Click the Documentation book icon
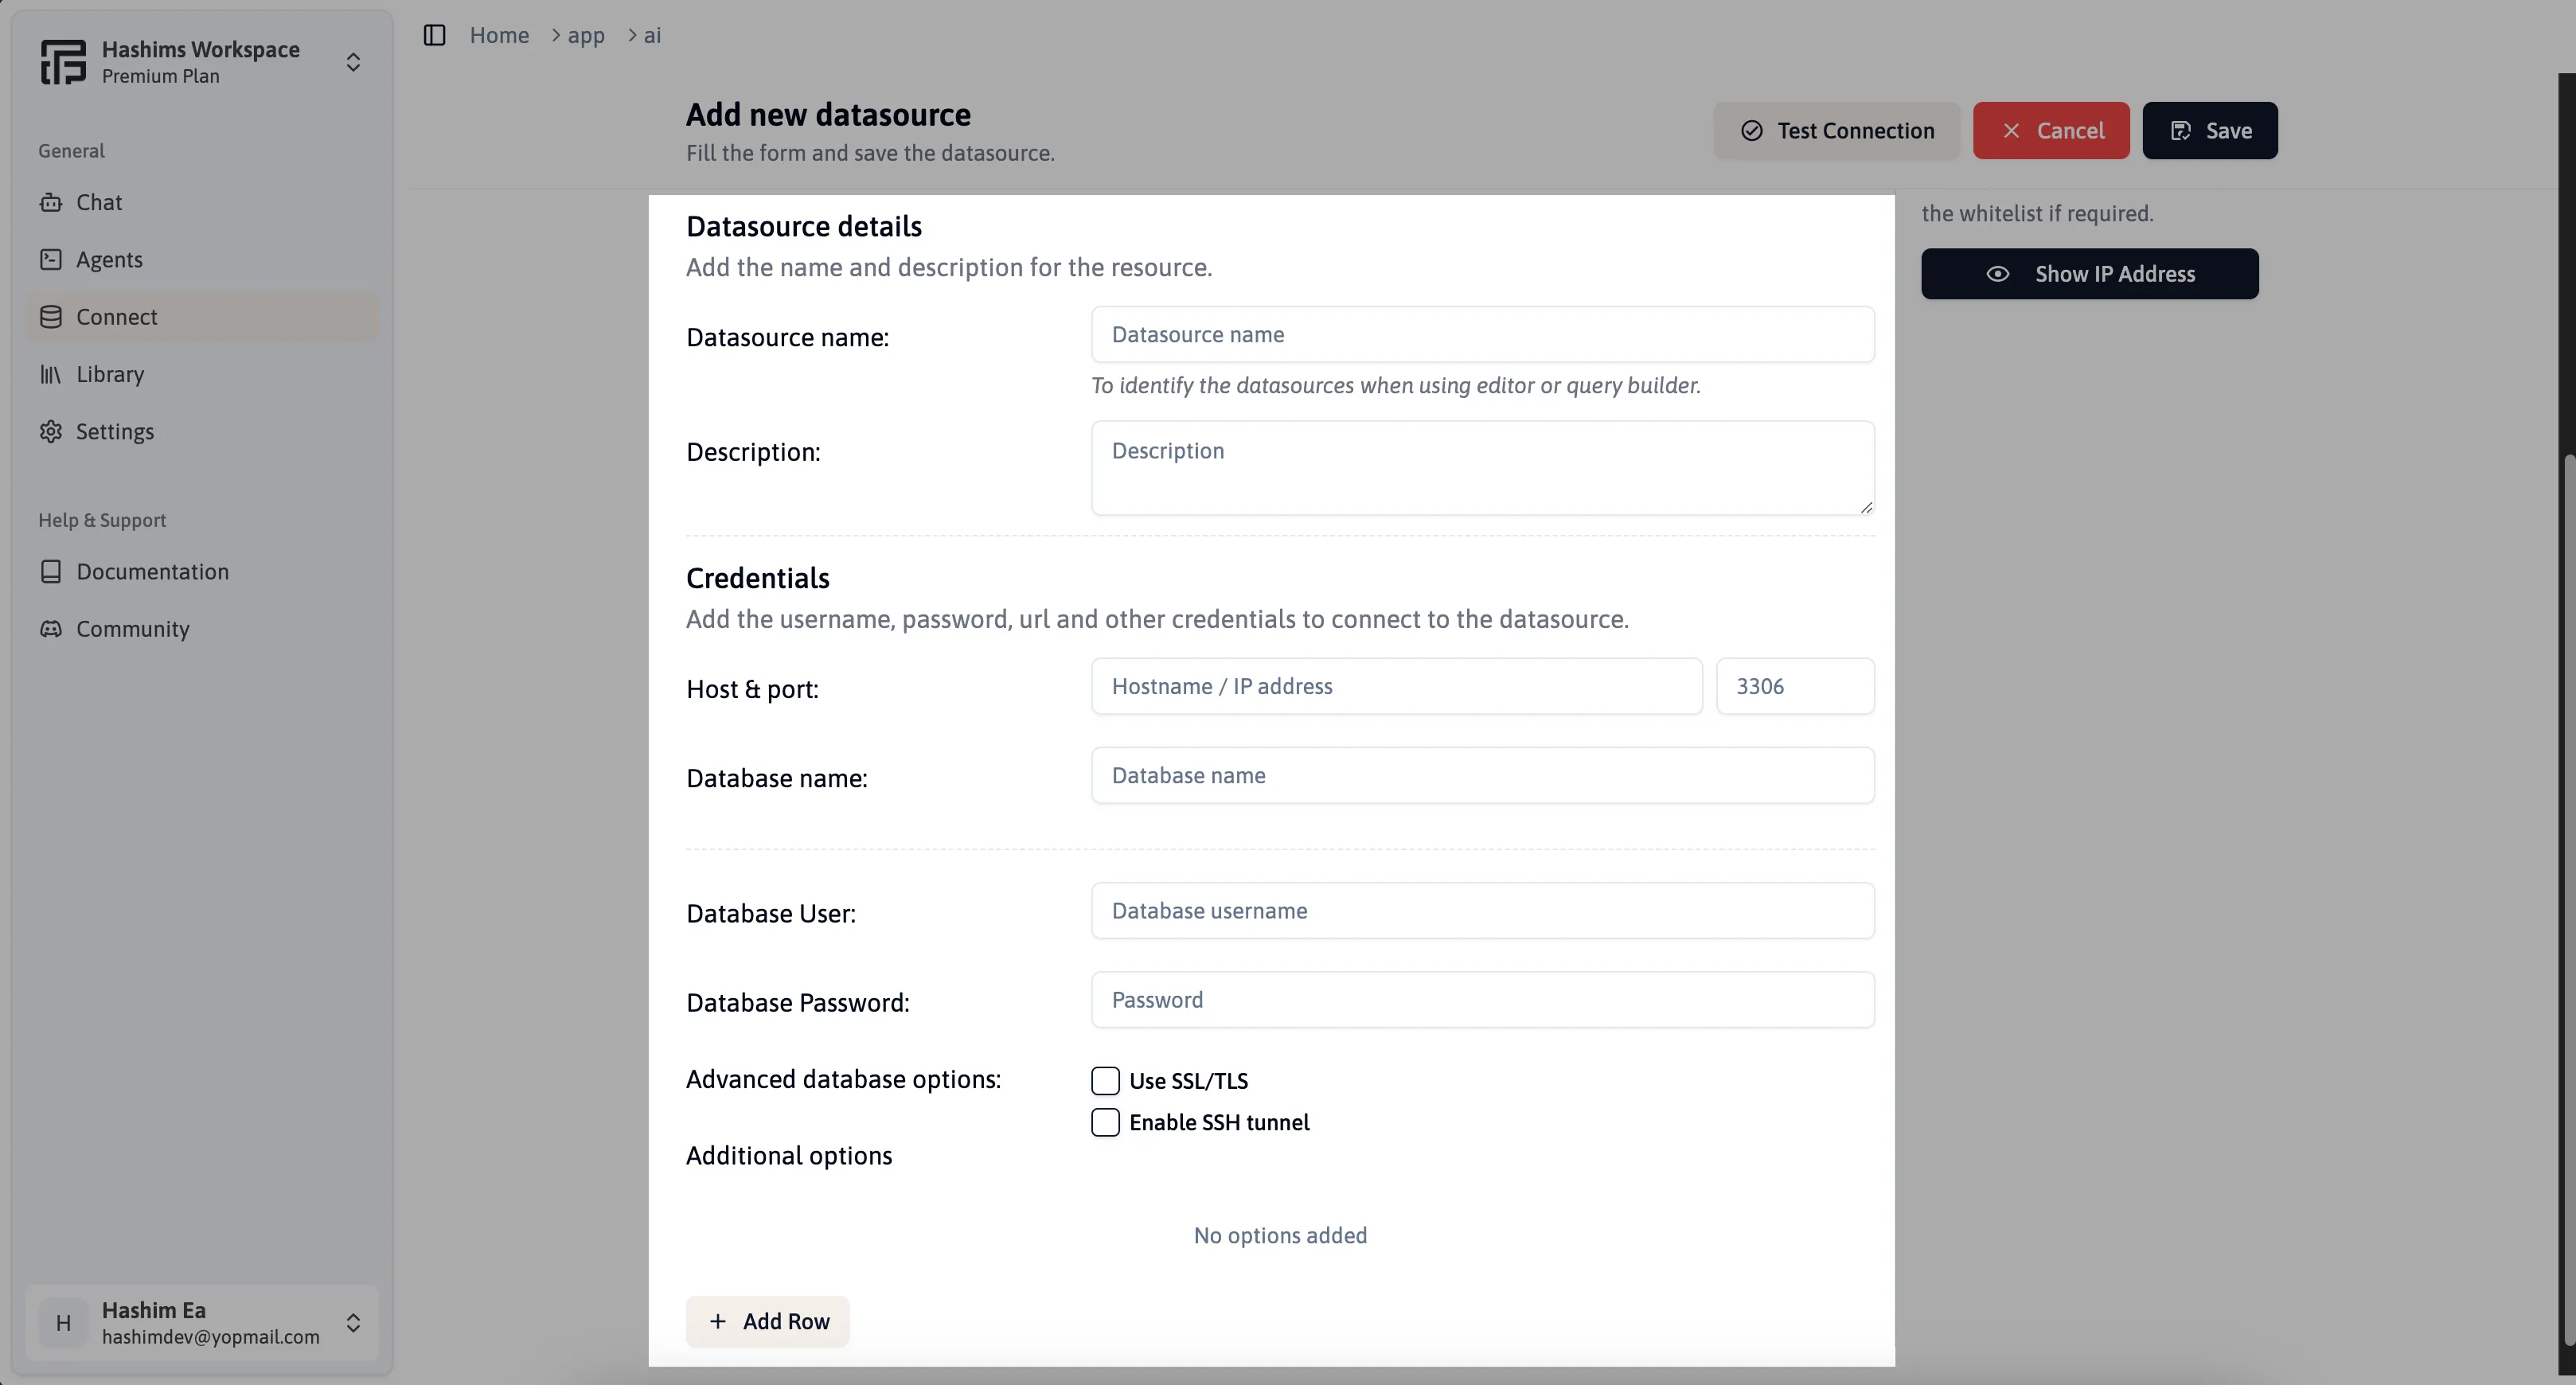2576x1385 pixels. (x=50, y=572)
